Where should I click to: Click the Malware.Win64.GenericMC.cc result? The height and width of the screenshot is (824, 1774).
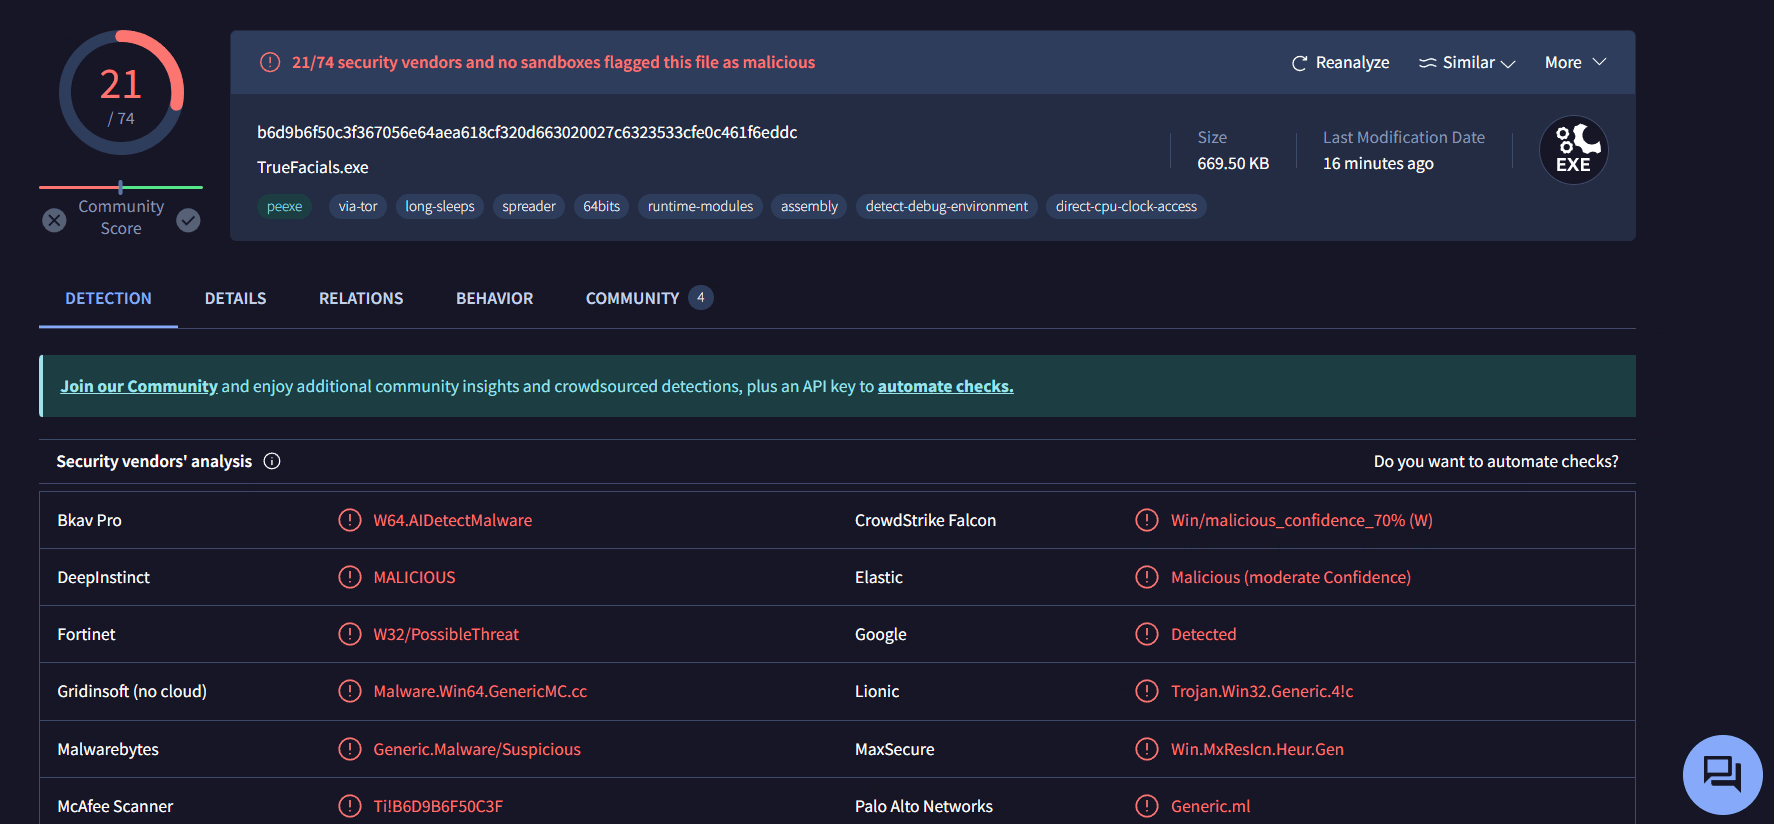(x=480, y=691)
